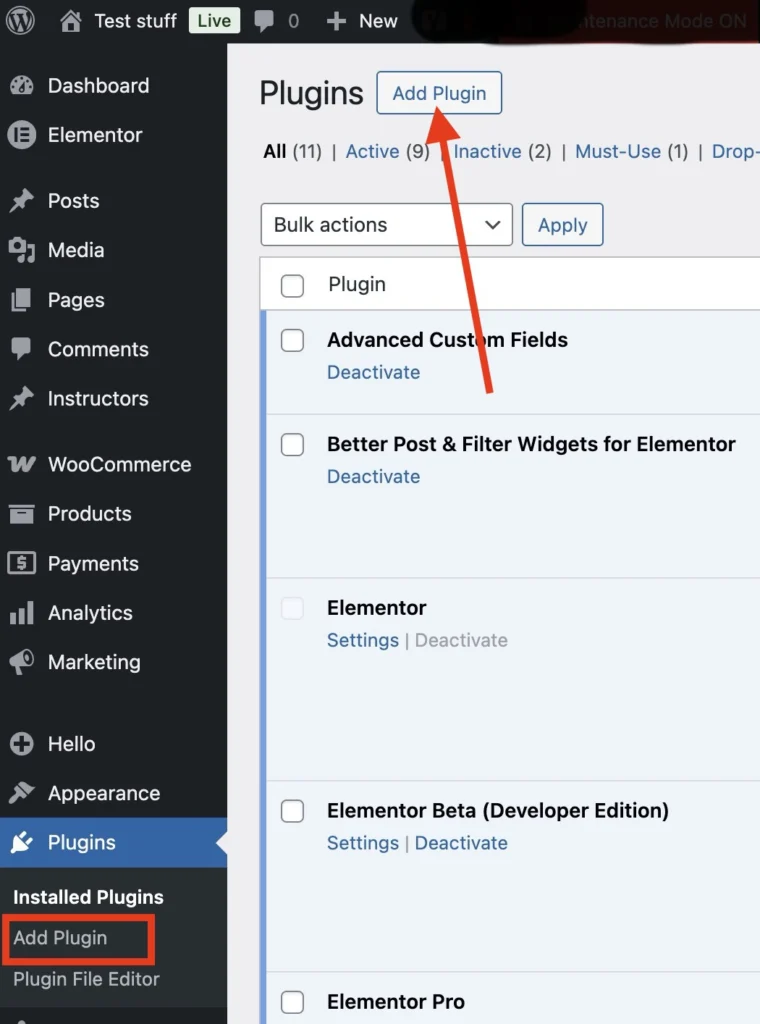760x1024 pixels.
Task: Open WooCommerce via its Woo icon
Action: [21, 464]
